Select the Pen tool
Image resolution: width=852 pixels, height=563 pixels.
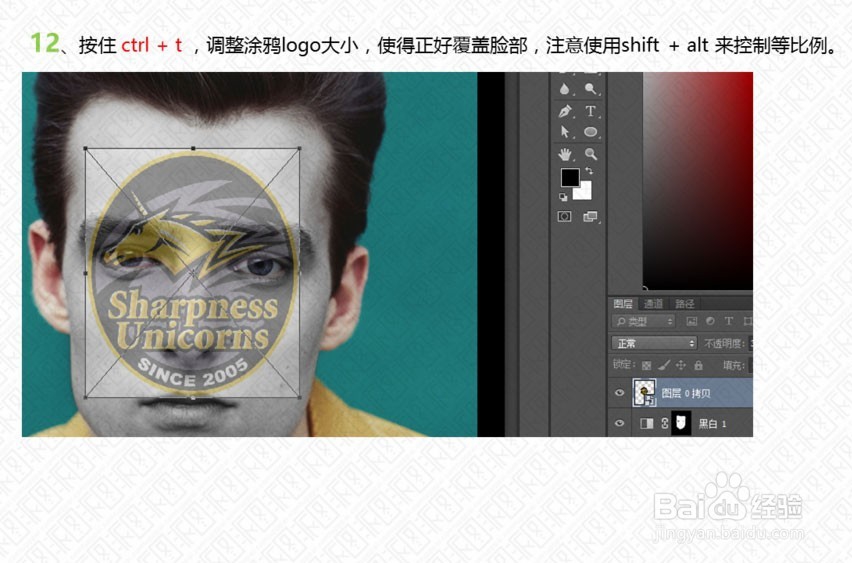pos(565,111)
